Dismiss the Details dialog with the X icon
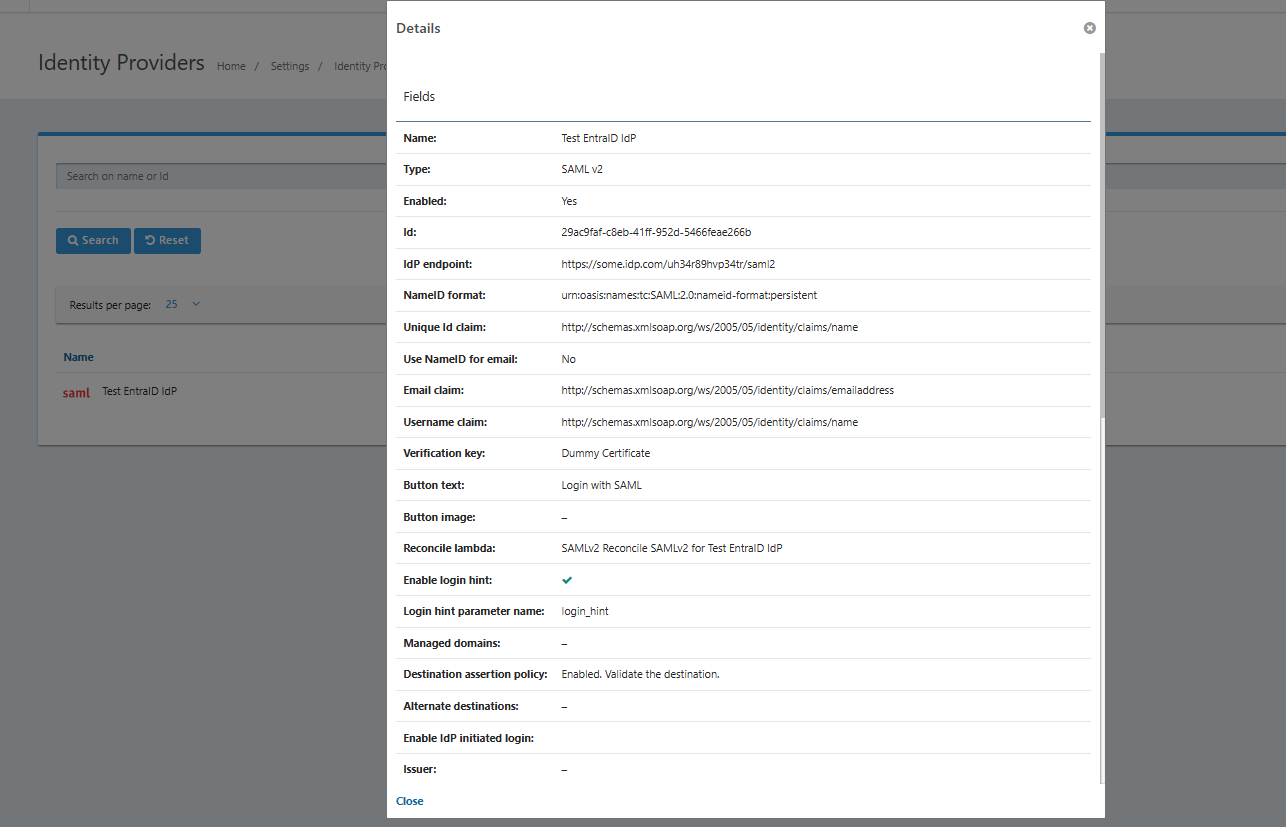This screenshot has width=1286, height=827. click(x=1089, y=28)
